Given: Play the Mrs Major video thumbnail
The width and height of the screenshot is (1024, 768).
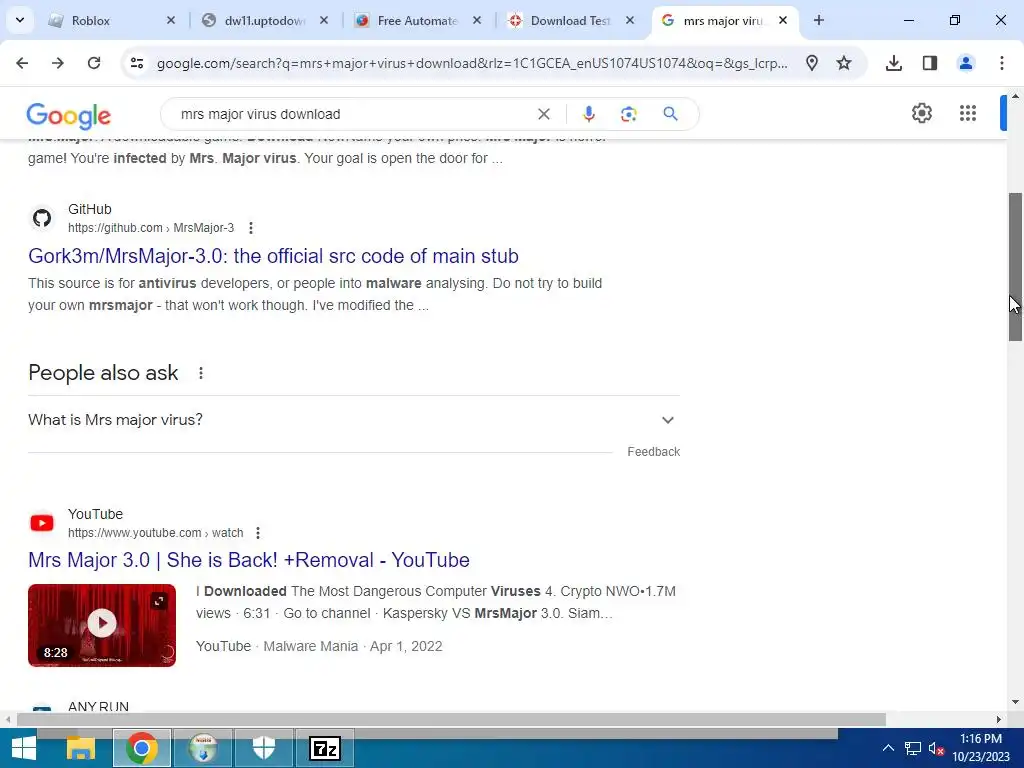Looking at the screenshot, I should click(x=102, y=625).
